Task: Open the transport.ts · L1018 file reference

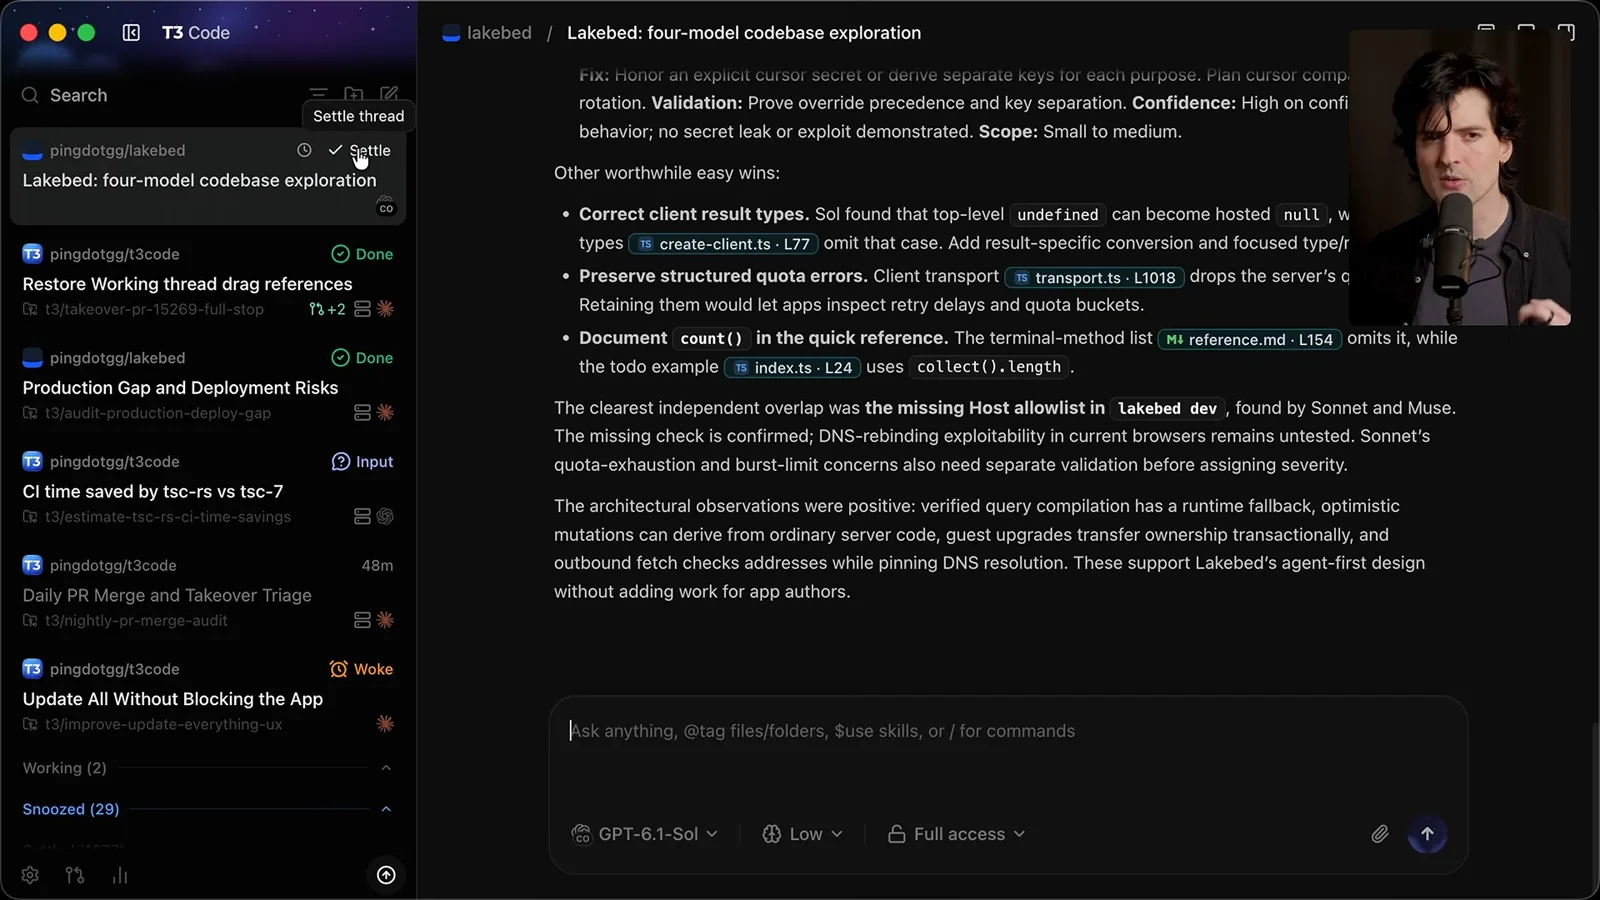Action: [x=1094, y=278]
